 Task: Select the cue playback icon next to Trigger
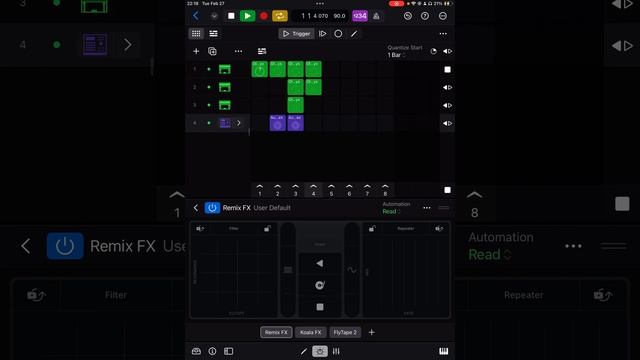pyautogui.click(x=322, y=33)
